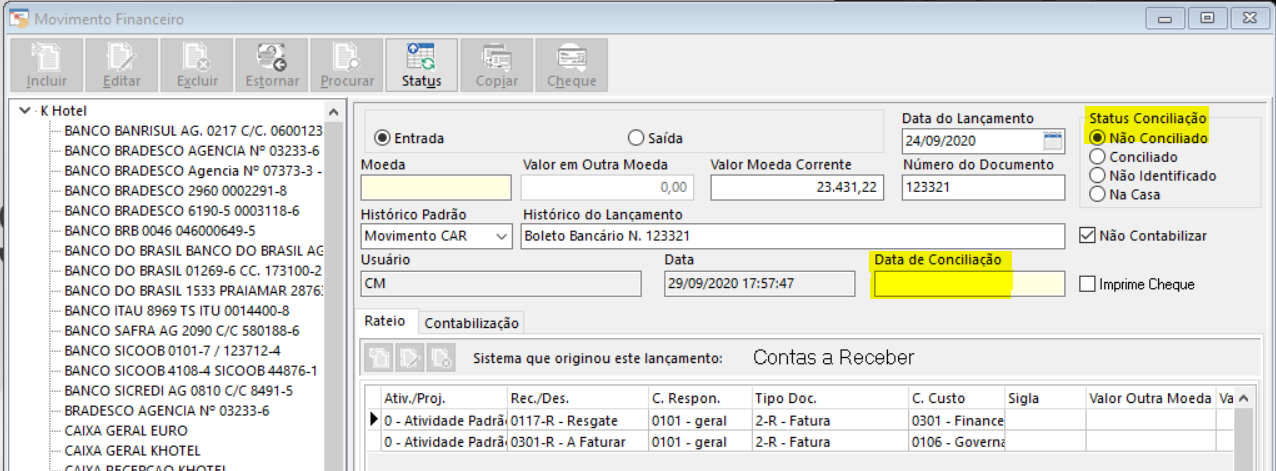Select BANCO DO BRASIL 01269-6 account
Image resolution: width=1276 pixels, height=471 pixels.
pyautogui.click(x=193, y=271)
